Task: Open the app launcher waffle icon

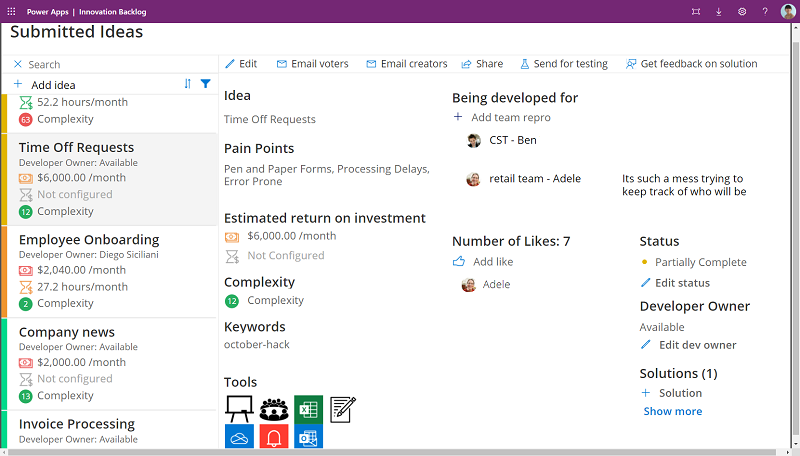Action: 11,11
